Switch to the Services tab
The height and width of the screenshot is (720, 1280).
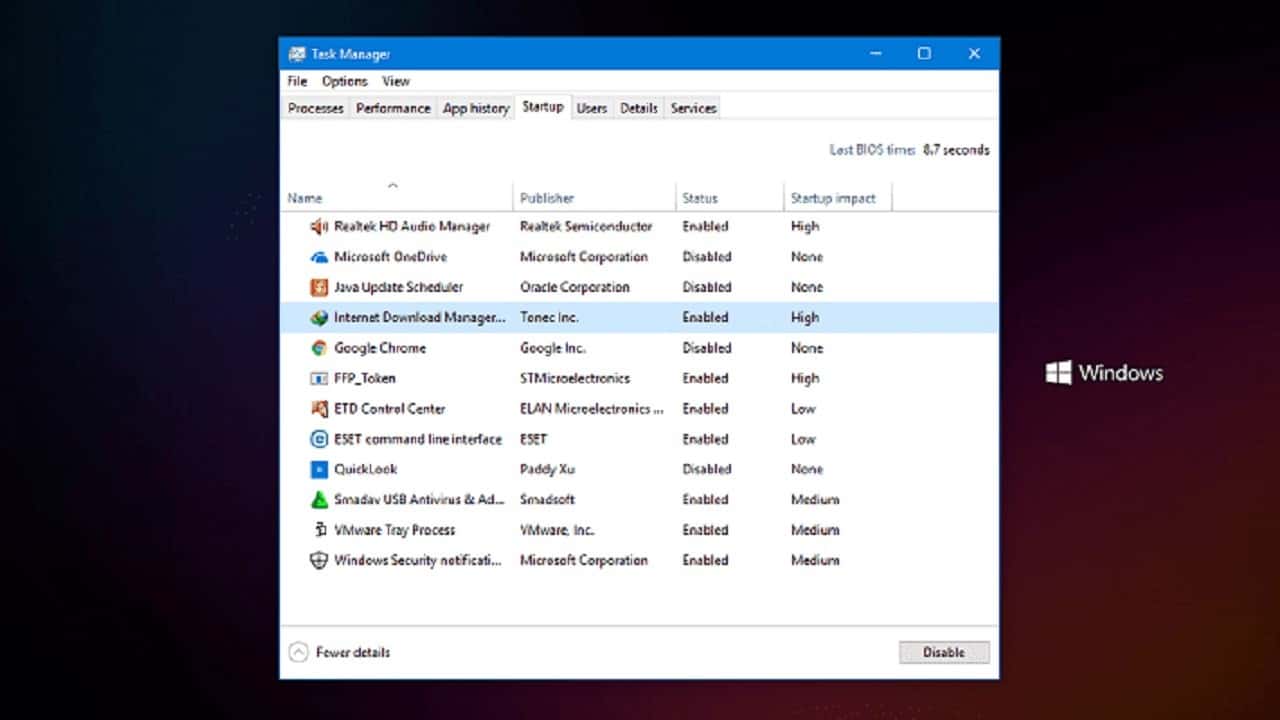[x=693, y=108]
